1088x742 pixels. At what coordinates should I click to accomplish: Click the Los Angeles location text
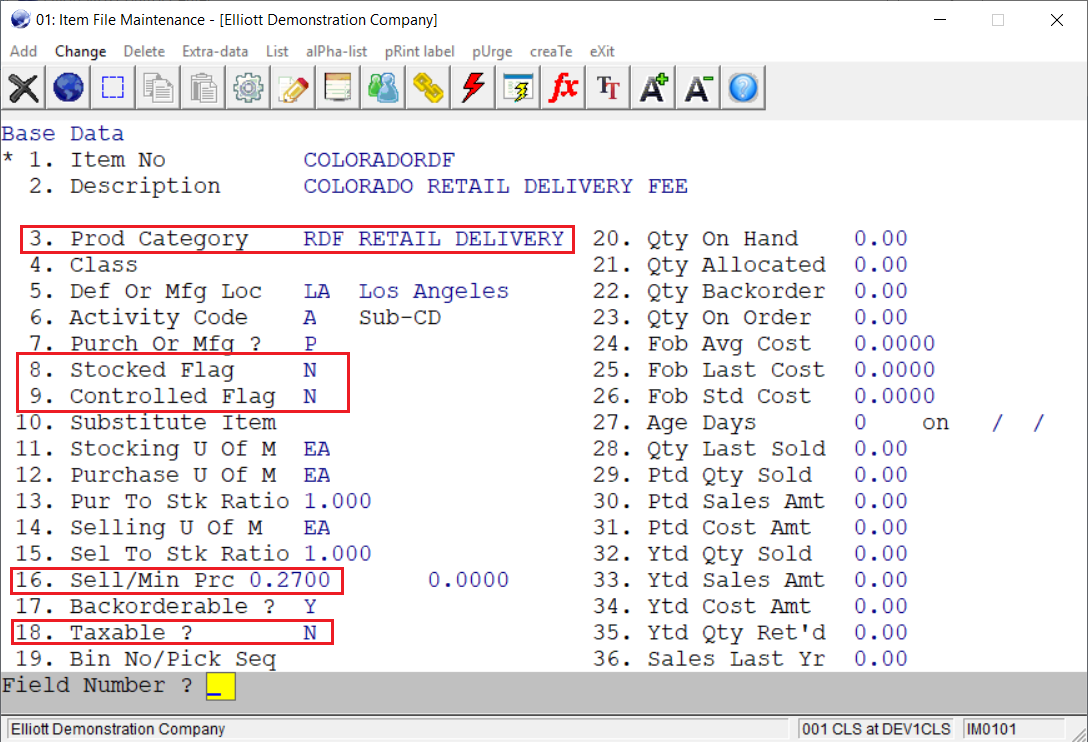(x=434, y=292)
